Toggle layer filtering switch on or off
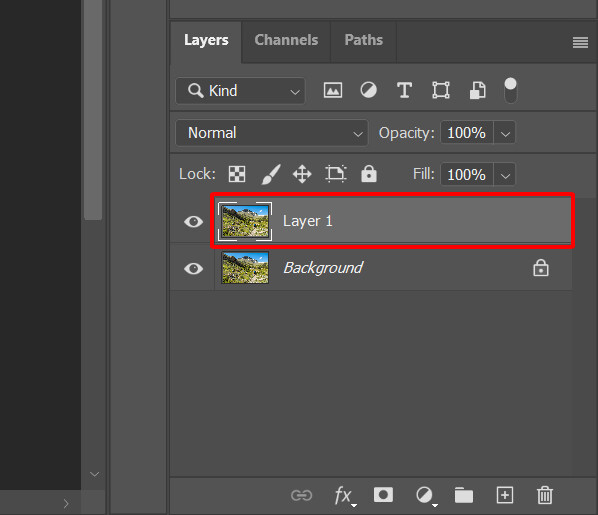Viewport: 598px width, 515px height. (510, 90)
